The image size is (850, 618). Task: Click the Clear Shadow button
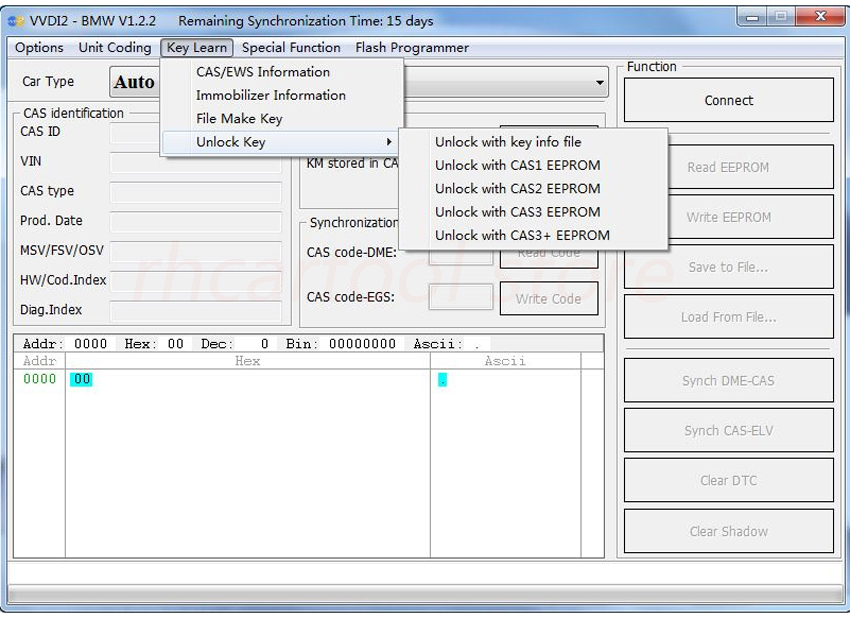[729, 531]
